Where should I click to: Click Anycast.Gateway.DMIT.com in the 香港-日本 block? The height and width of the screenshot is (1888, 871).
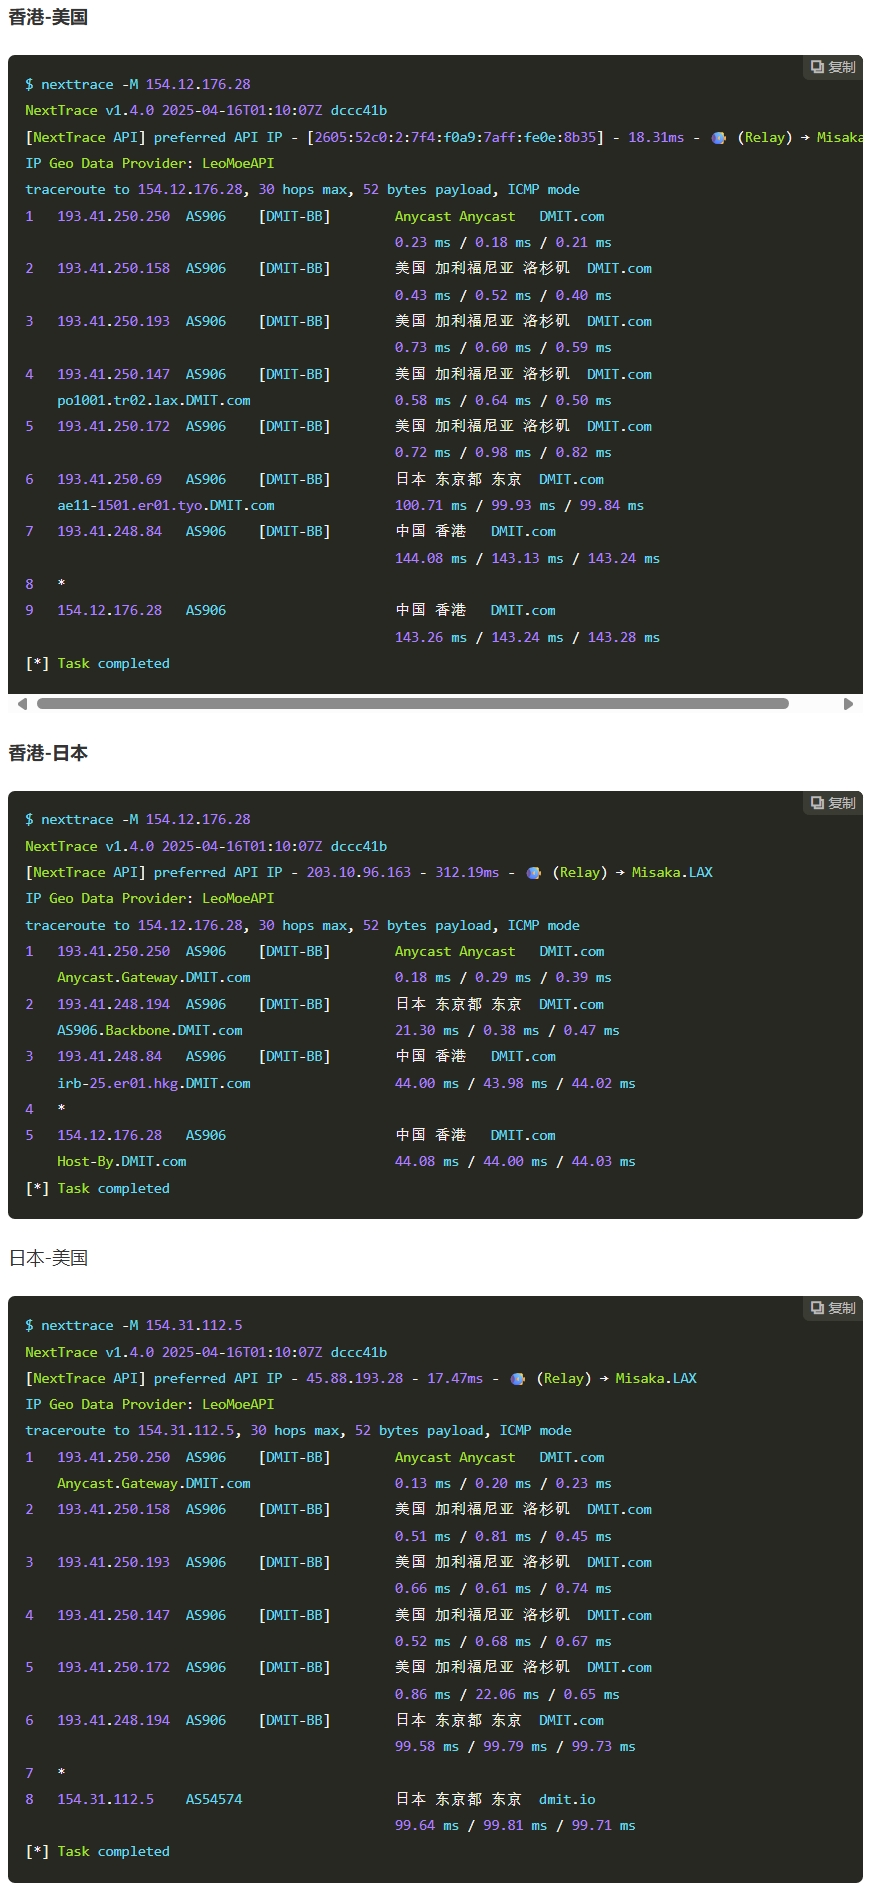click(154, 977)
